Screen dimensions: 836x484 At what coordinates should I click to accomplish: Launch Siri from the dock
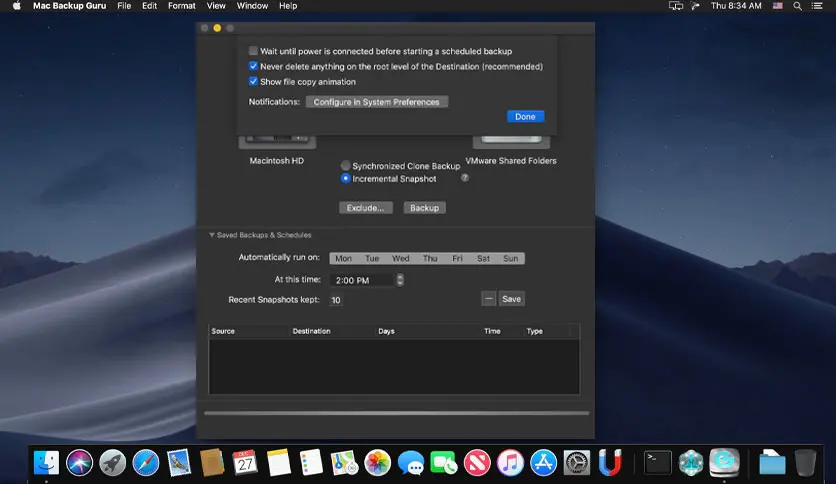pyautogui.click(x=79, y=462)
